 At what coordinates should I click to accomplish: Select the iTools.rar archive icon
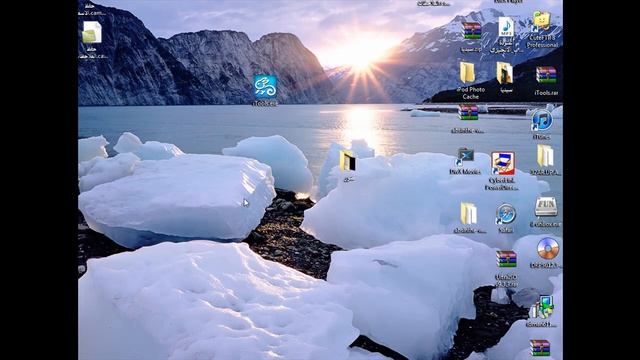point(546,76)
